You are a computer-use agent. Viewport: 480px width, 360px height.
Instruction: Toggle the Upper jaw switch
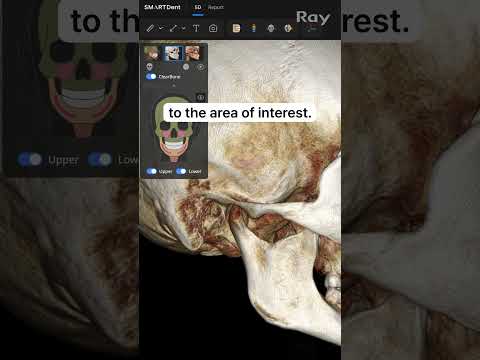tap(152, 171)
